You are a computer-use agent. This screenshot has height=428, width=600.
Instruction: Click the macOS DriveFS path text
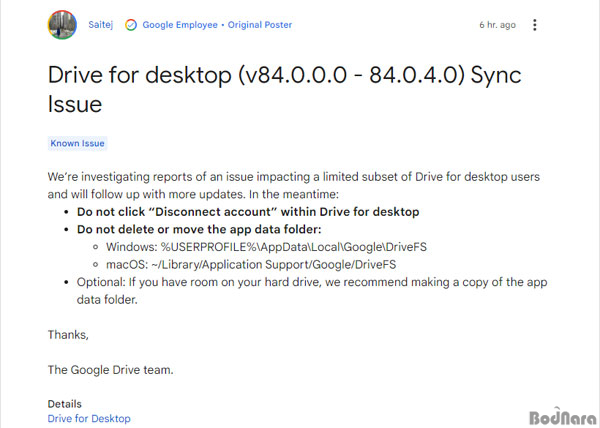pyautogui.click(x=251, y=265)
